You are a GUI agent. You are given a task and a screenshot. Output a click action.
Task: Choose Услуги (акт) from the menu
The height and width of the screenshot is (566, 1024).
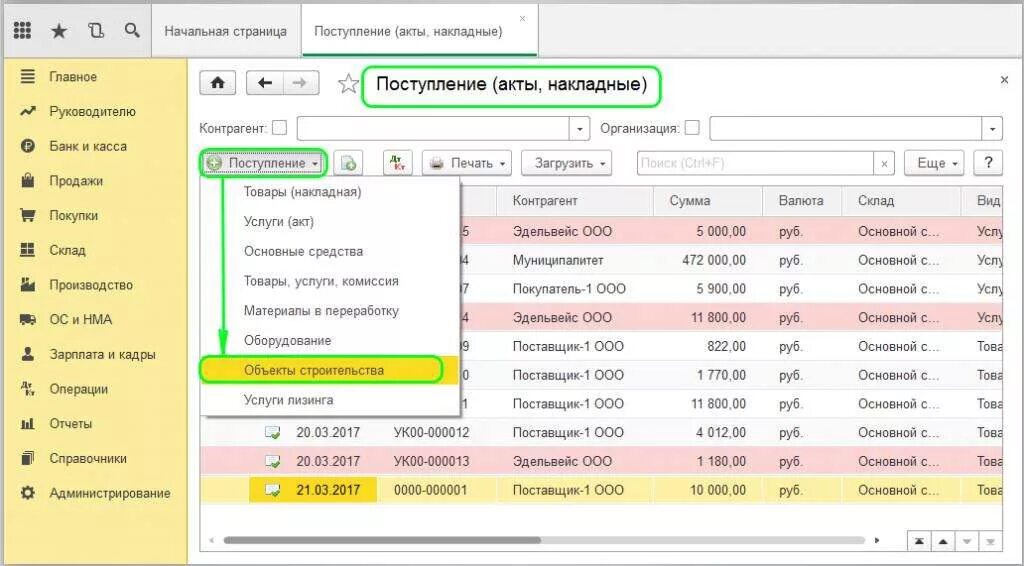coord(279,222)
